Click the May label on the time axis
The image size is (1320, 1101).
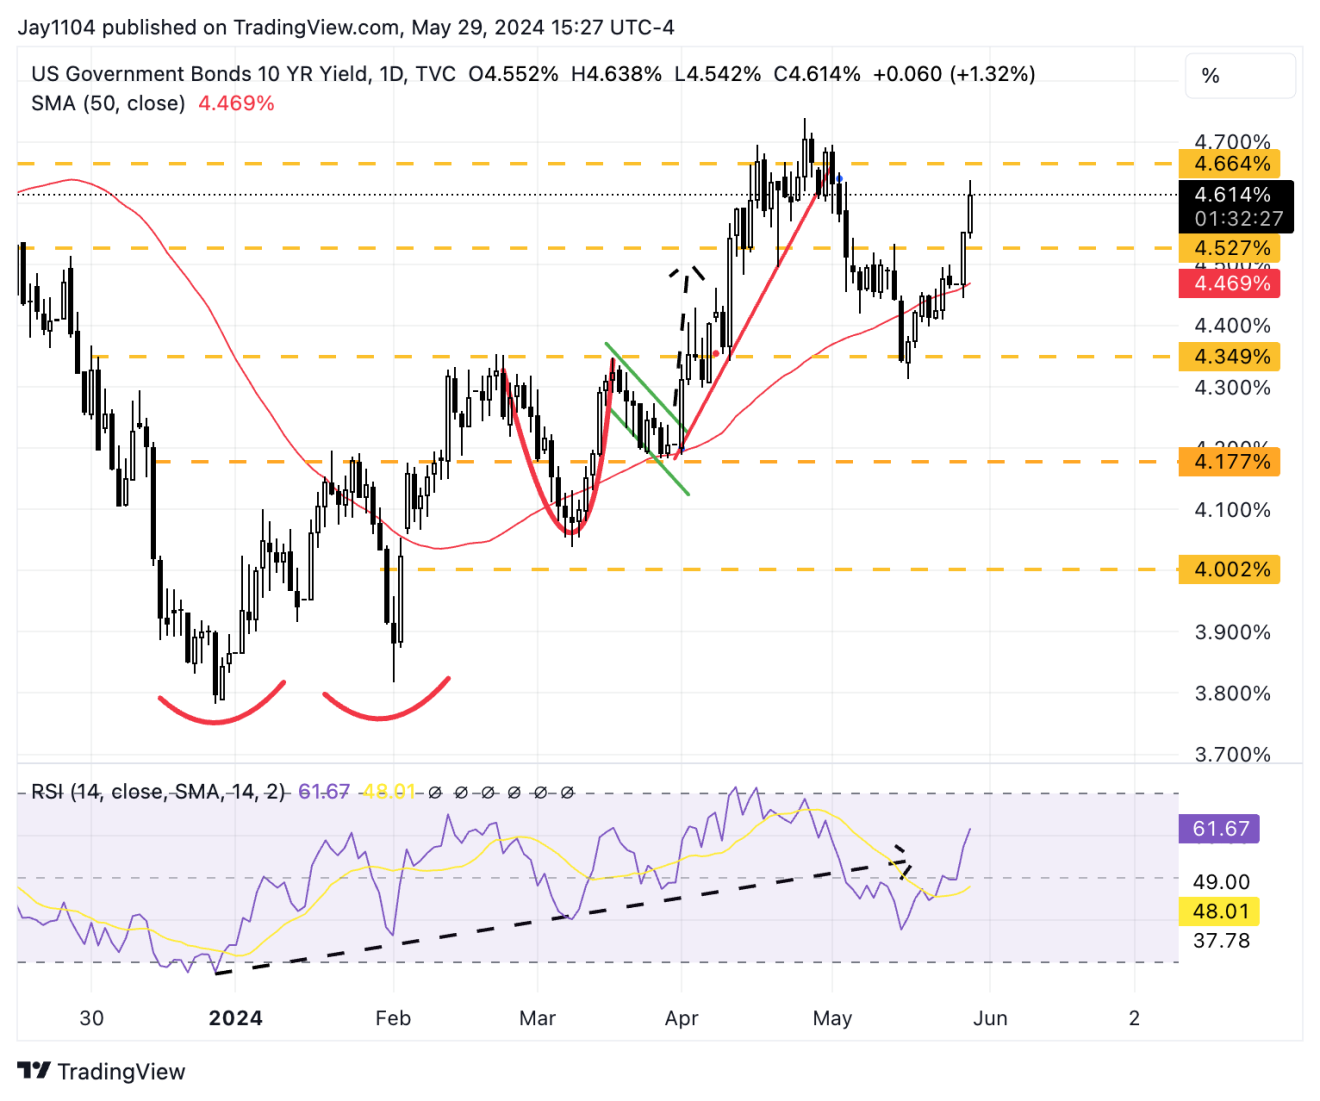click(x=832, y=1018)
